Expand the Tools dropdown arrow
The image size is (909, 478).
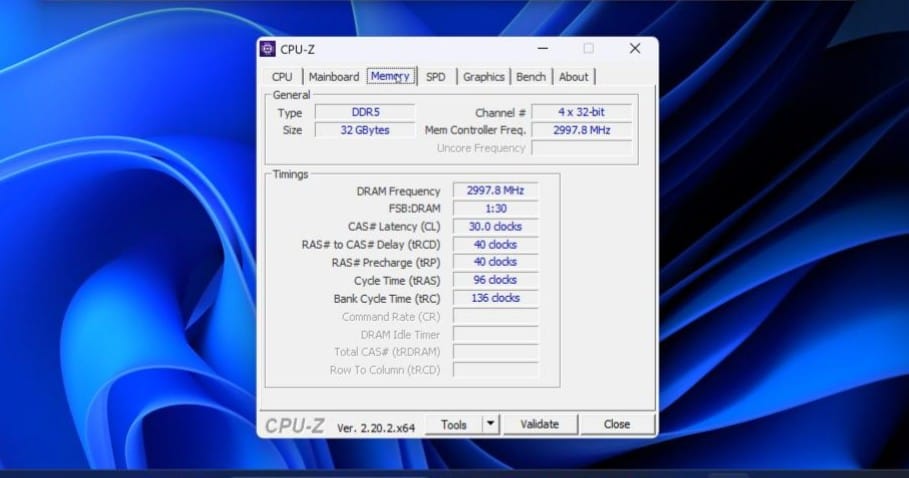(490, 425)
